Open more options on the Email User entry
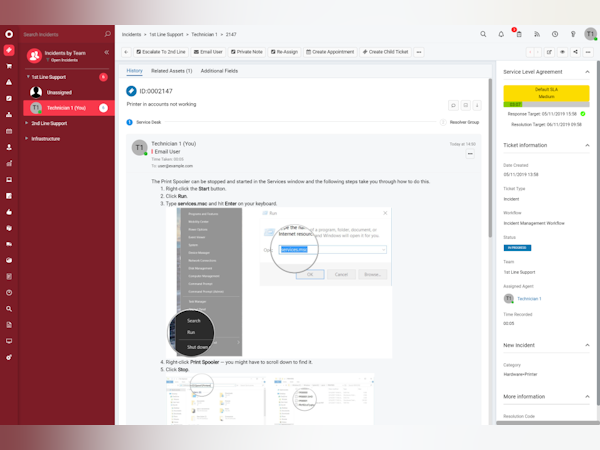The width and height of the screenshot is (600, 450). tap(470, 154)
